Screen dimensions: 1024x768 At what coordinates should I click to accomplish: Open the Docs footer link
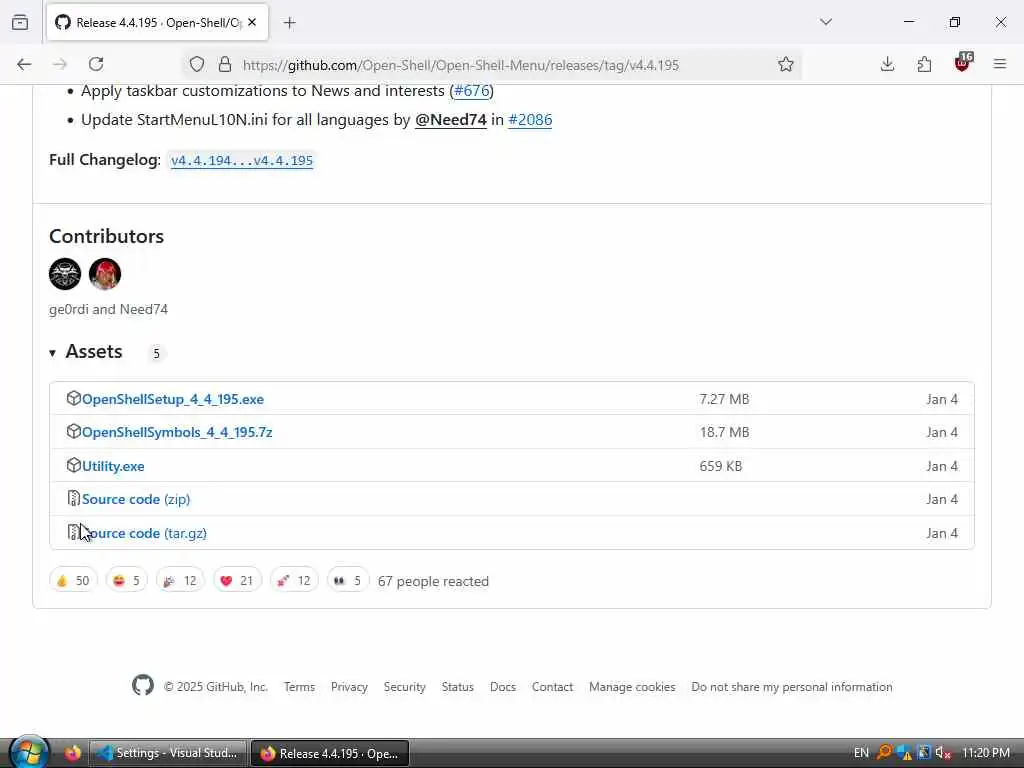point(503,687)
